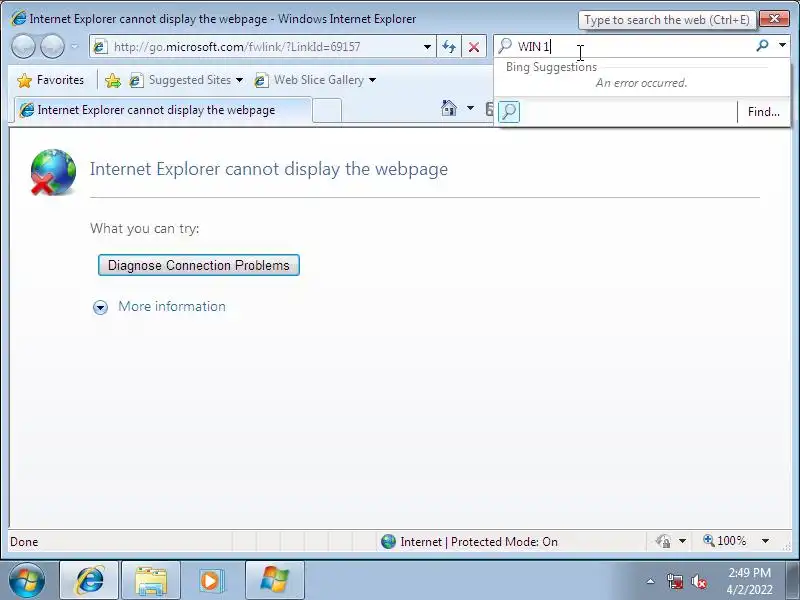Expand the address bar autocomplete dropdown
Viewport: 800px width, 600px height.
[x=427, y=47]
